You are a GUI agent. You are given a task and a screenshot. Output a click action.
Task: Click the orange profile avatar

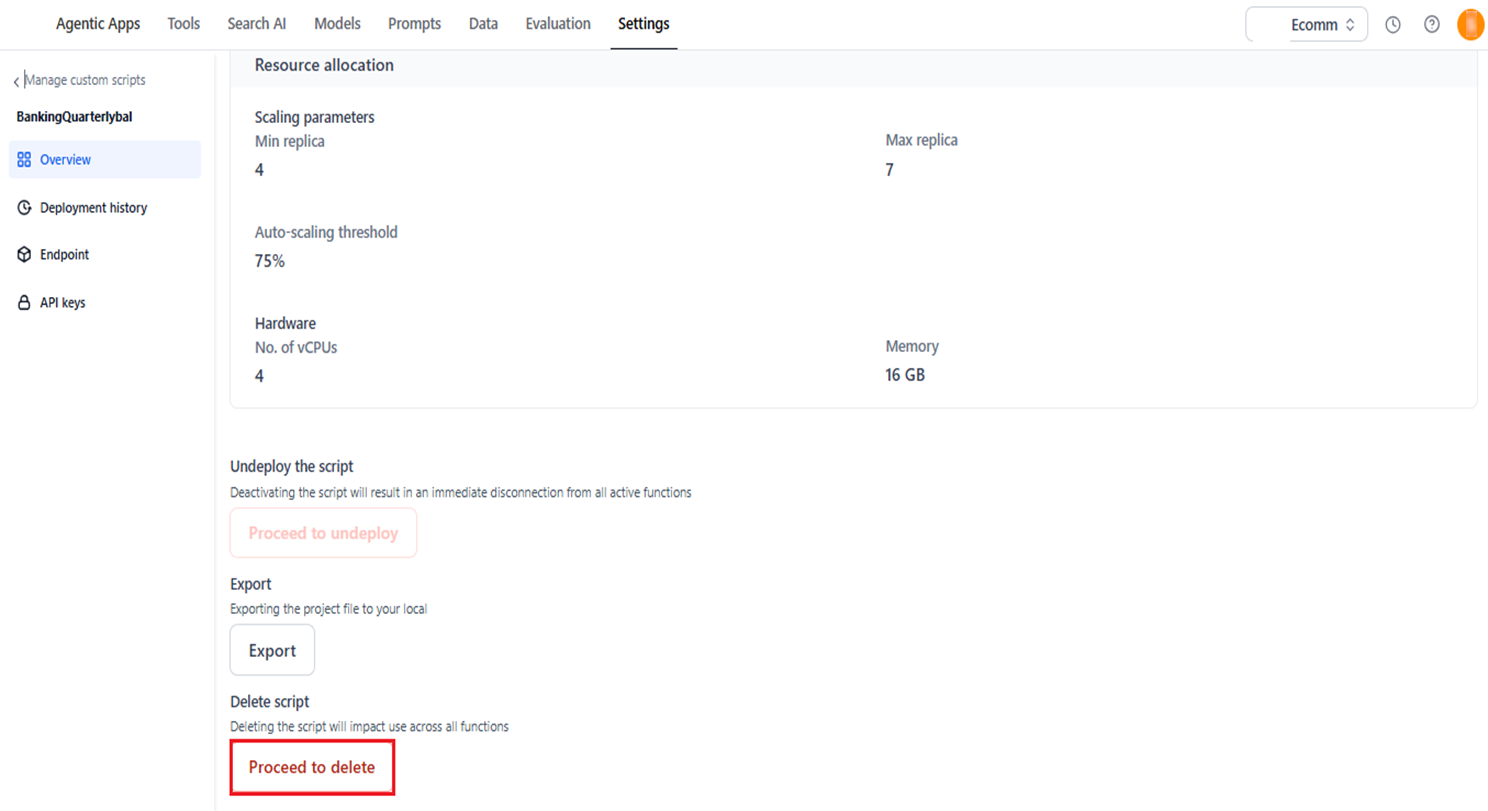pyautogui.click(x=1470, y=24)
